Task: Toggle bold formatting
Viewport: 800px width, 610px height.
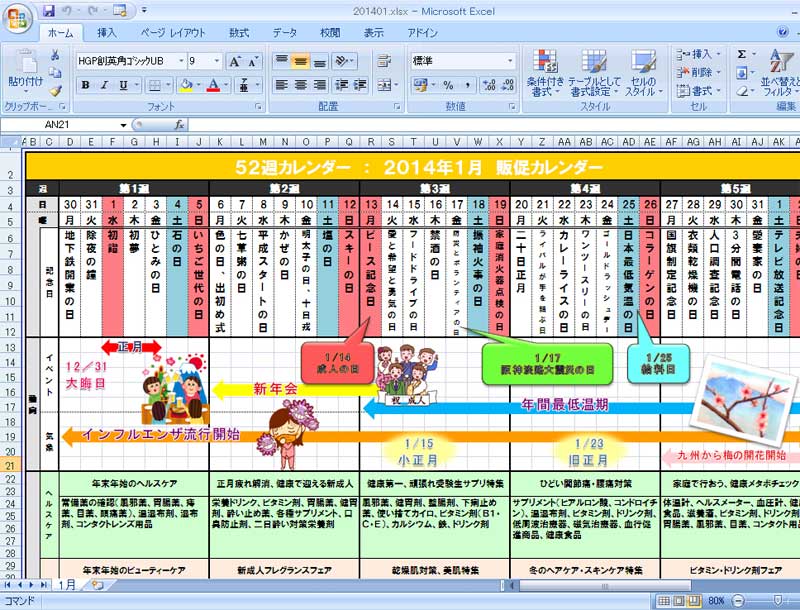Action: pyautogui.click(x=85, y=85)
